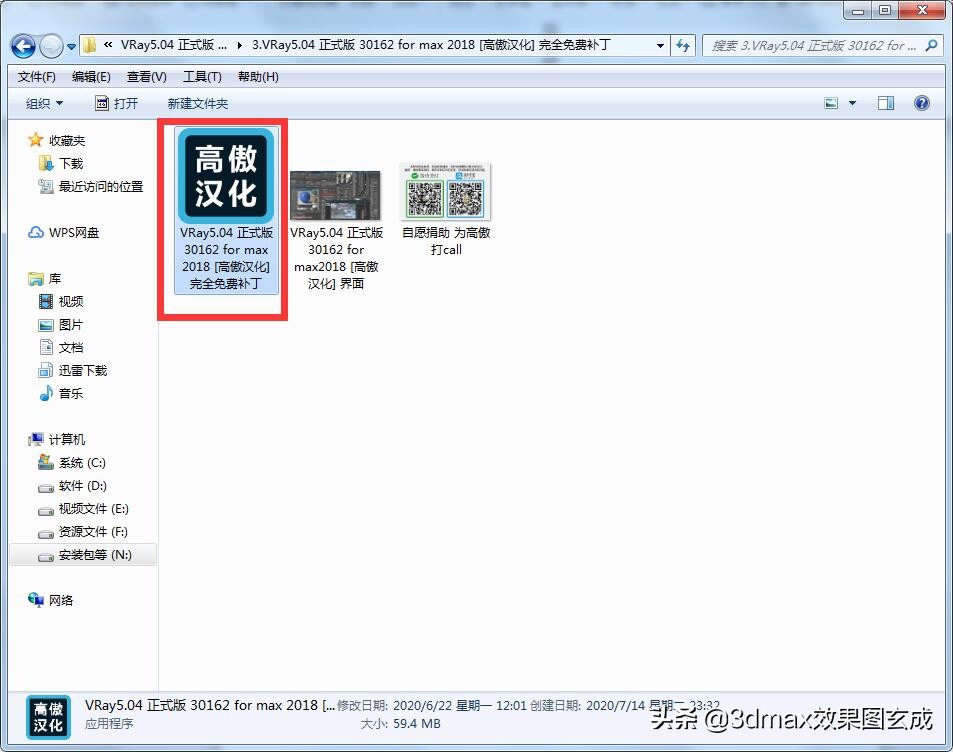The width and height of the screenshot is (953, 752).
Task: Select the 高傲汉化 installer application icon
Action: tap(226, 176)
